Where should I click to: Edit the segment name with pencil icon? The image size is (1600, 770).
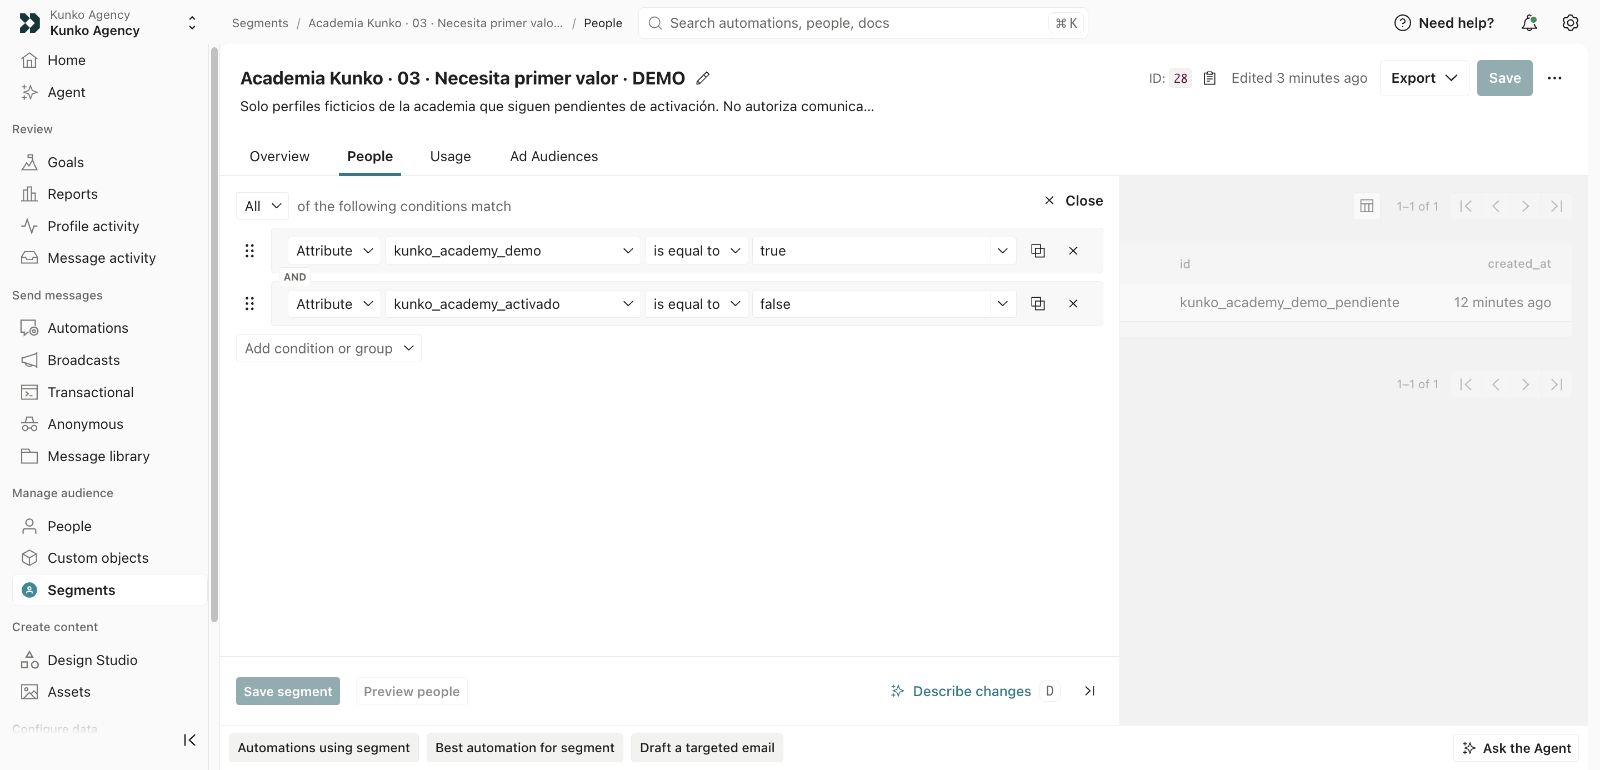tap(703, 78)
